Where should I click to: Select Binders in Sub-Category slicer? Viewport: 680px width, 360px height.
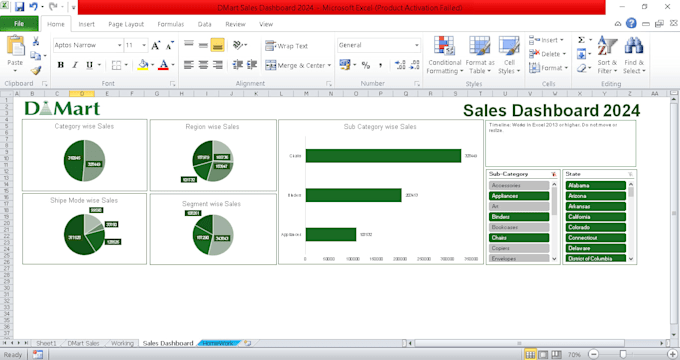(519, 217)
